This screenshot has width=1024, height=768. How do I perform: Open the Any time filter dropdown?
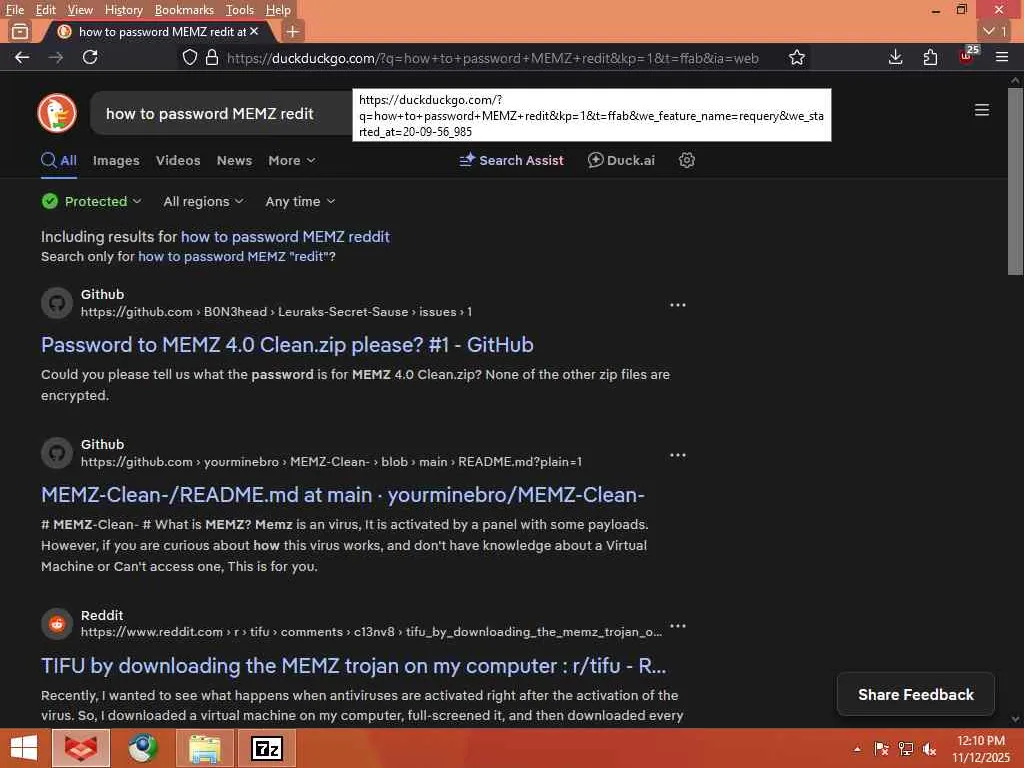300,201
